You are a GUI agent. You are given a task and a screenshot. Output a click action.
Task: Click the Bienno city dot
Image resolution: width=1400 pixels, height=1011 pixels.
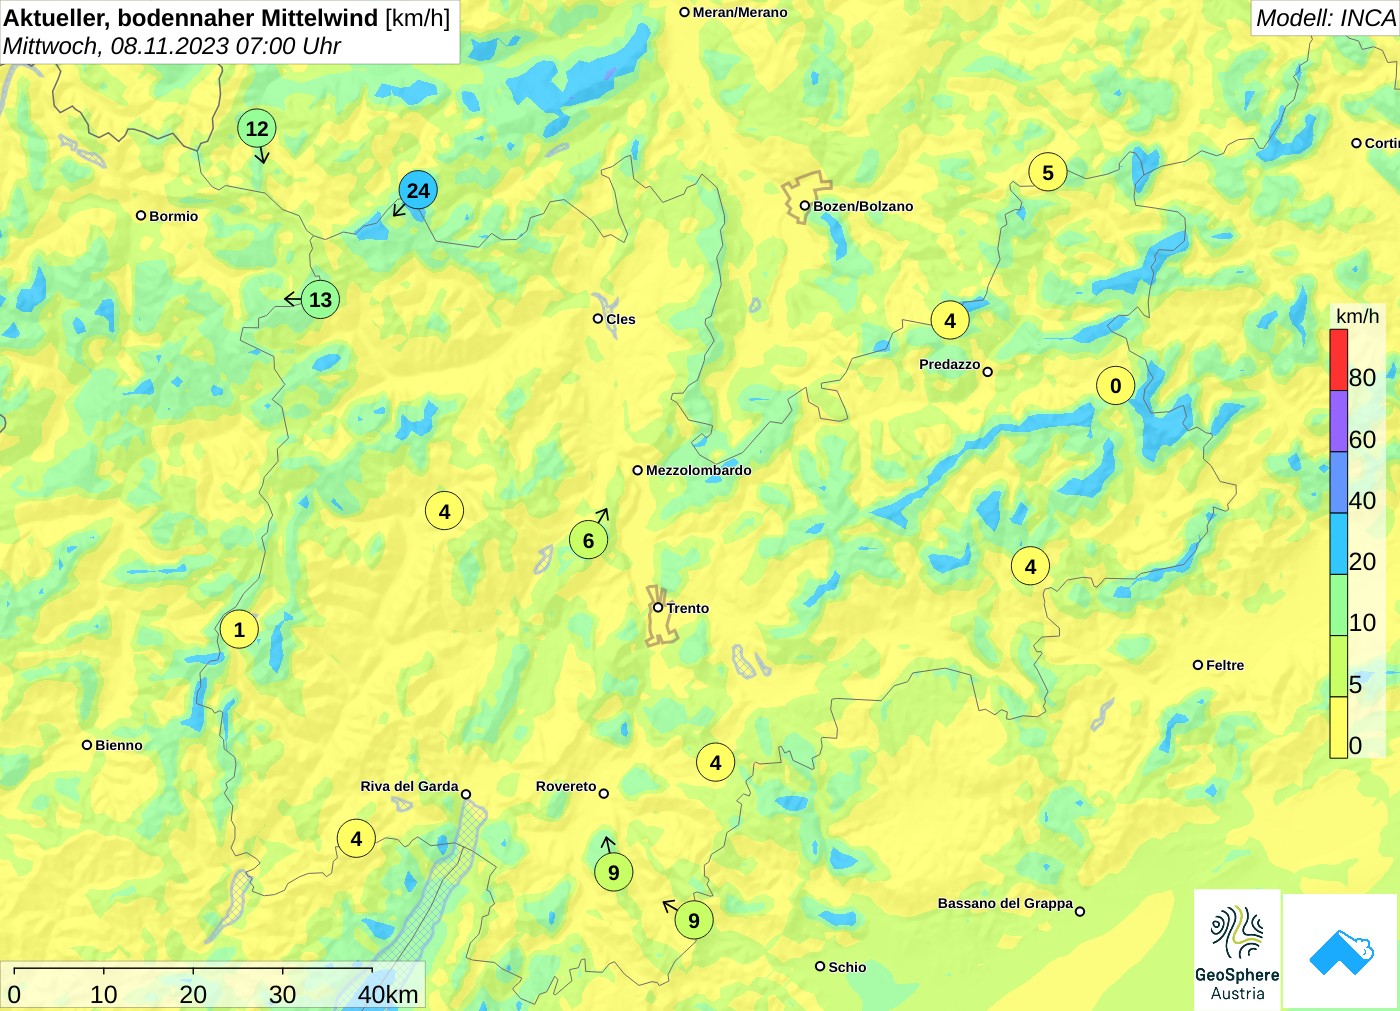click(87, 745)
